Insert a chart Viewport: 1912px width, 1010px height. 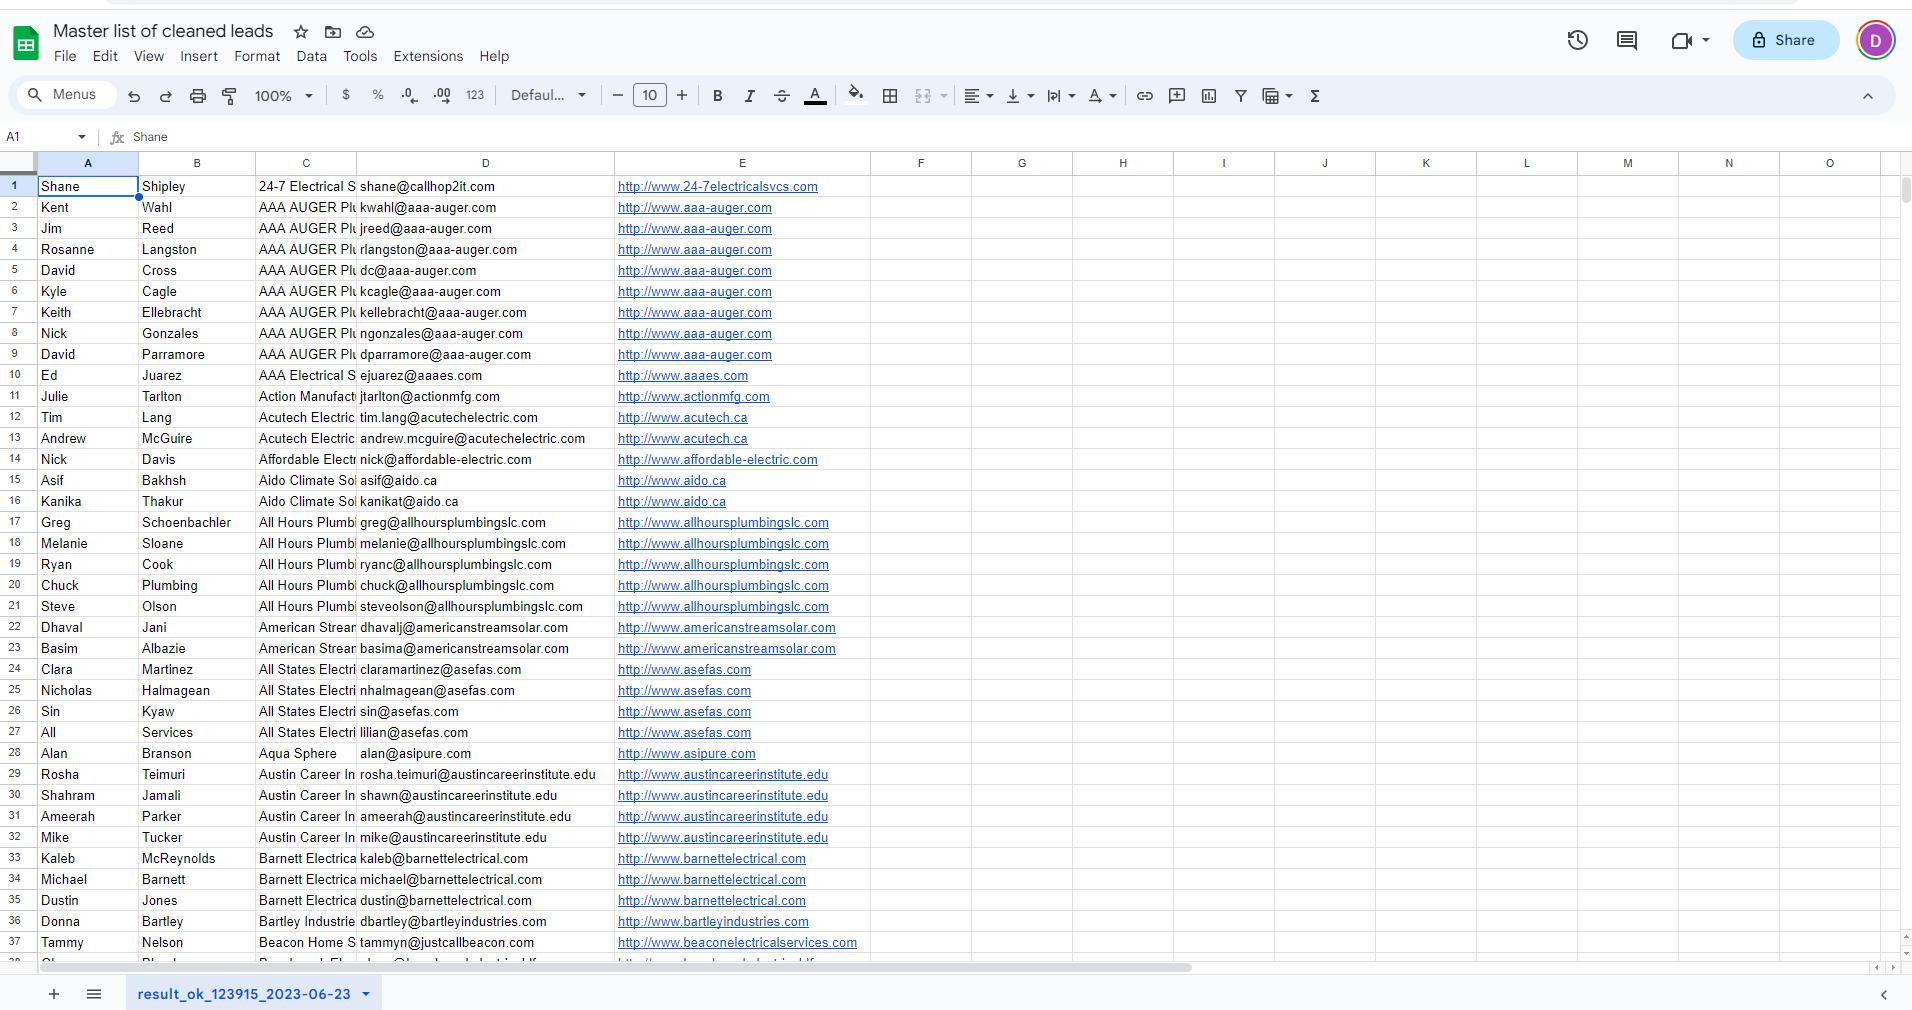pos(1209,96)
